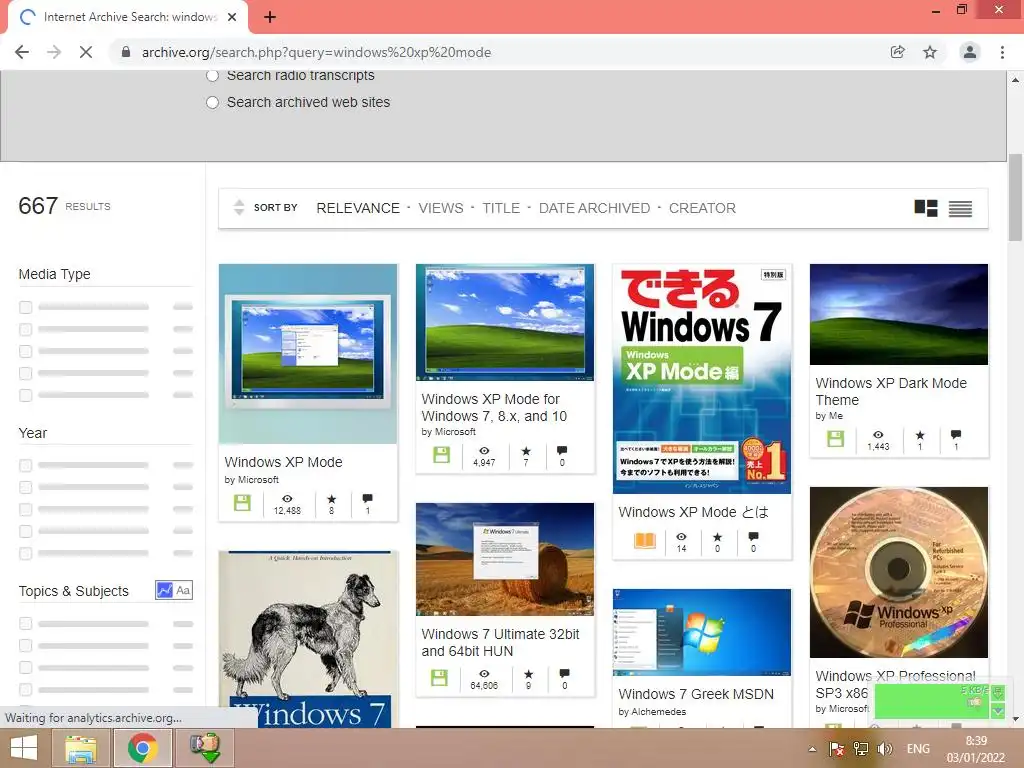Sort results by Views
1024x768 pixels.
click(441, 208)
